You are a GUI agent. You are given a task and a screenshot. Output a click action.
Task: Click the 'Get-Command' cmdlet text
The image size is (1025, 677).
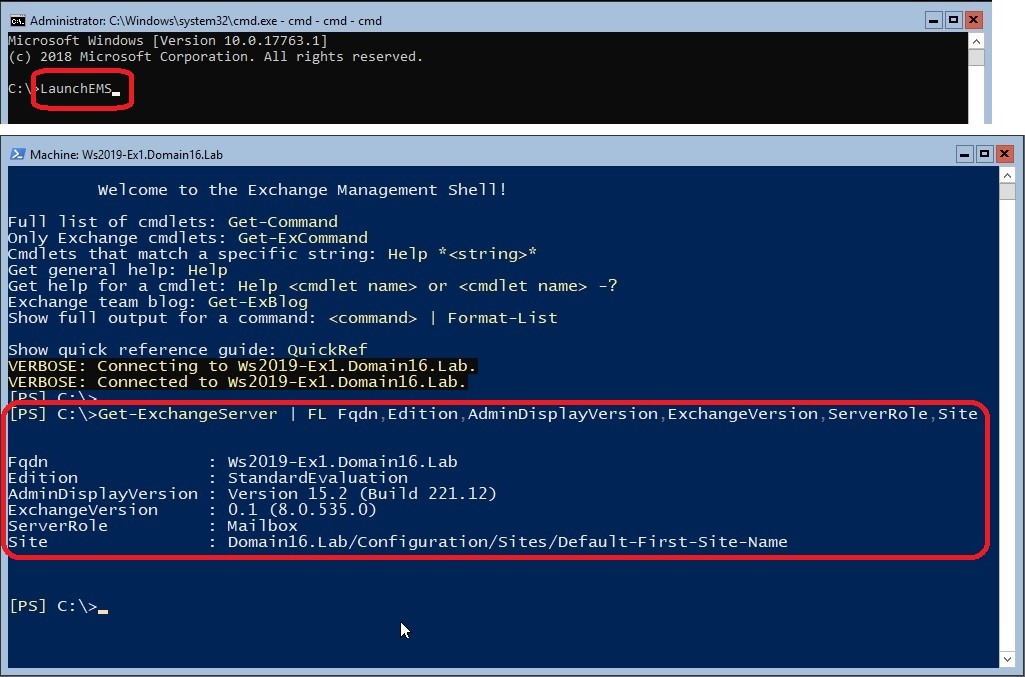click(x=282, y=222)
